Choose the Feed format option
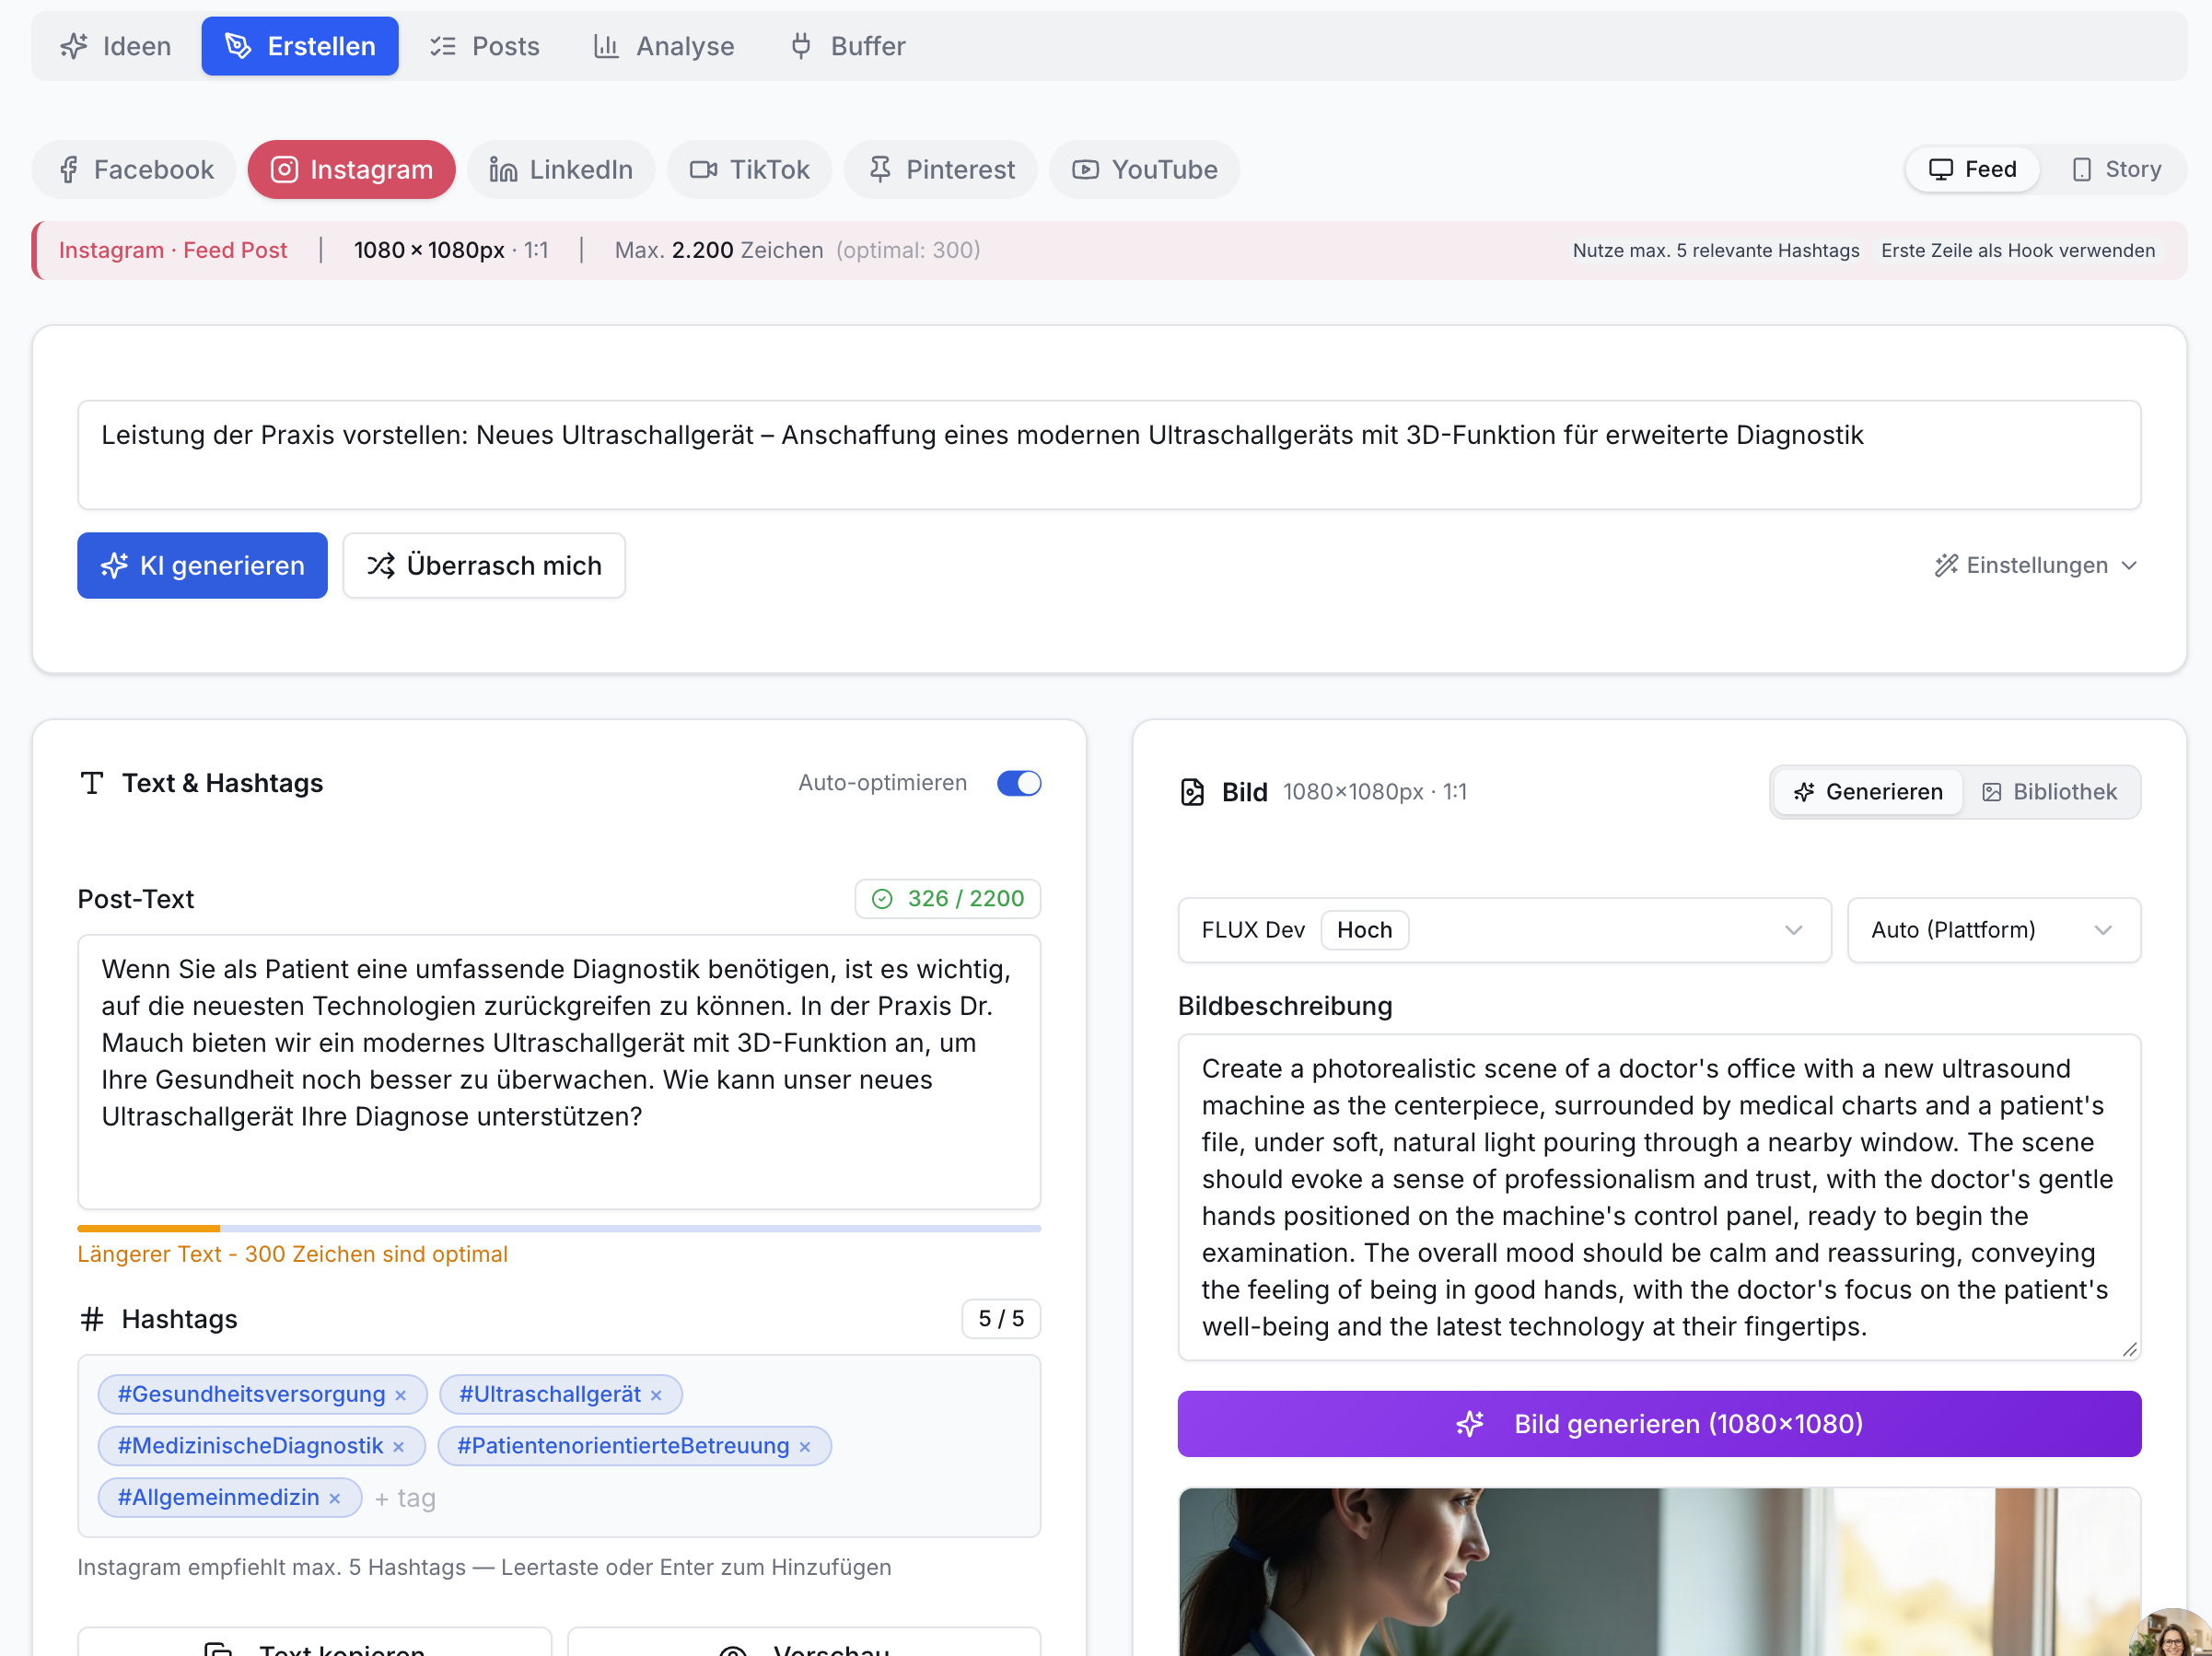This screenshot has width=2212, height=1656. pyautogui.click(x=1973, y=169)
